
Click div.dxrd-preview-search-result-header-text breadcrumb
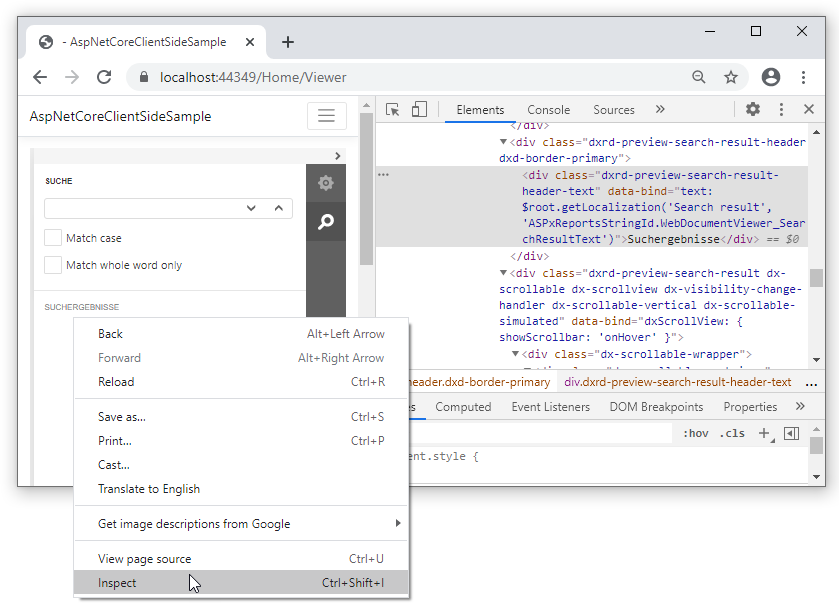pyautogui.click(x=677, y=382)
